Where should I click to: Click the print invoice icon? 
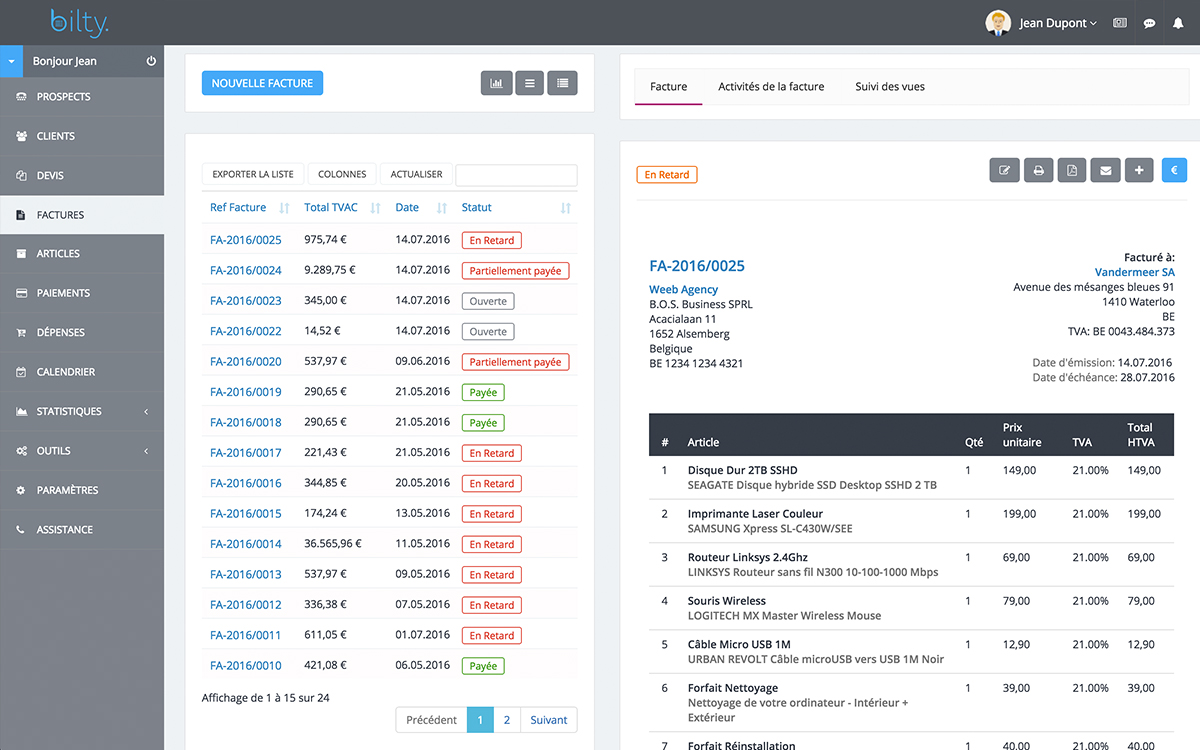1038,170
